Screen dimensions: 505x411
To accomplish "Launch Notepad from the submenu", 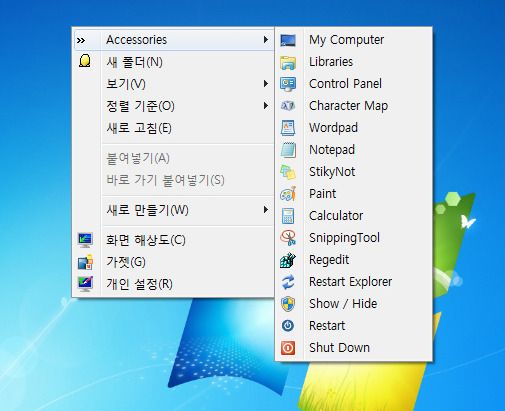I will coord(354,150).
